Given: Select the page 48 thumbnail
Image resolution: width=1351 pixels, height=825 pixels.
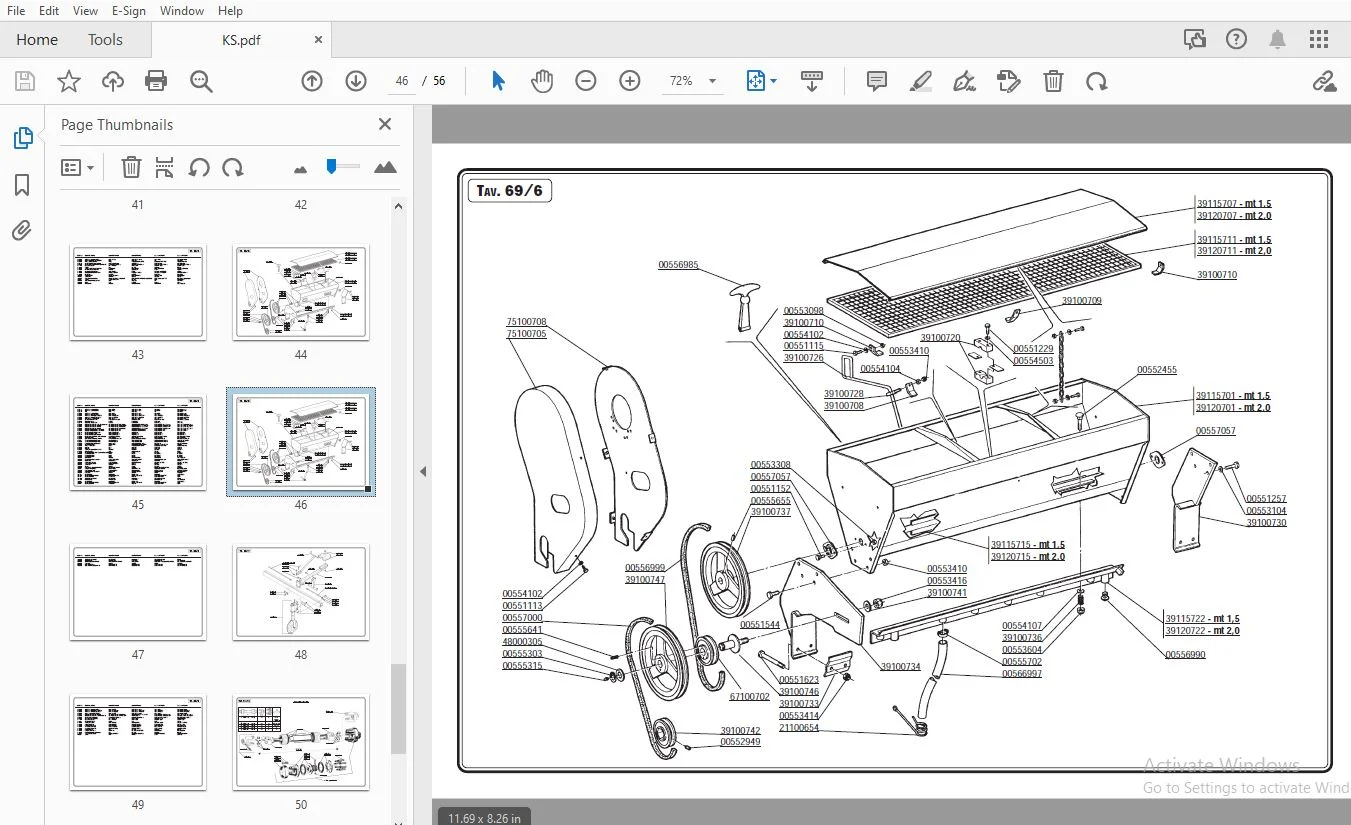Looking at the screenshot, I should 301,592.
